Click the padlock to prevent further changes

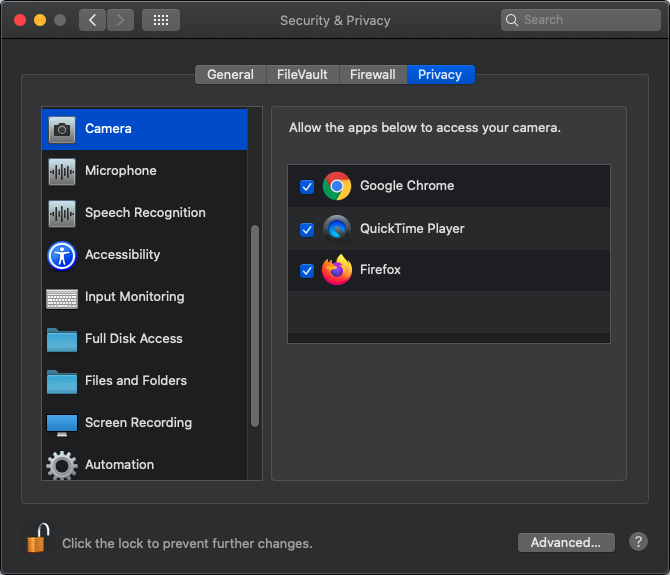(38, 538)
